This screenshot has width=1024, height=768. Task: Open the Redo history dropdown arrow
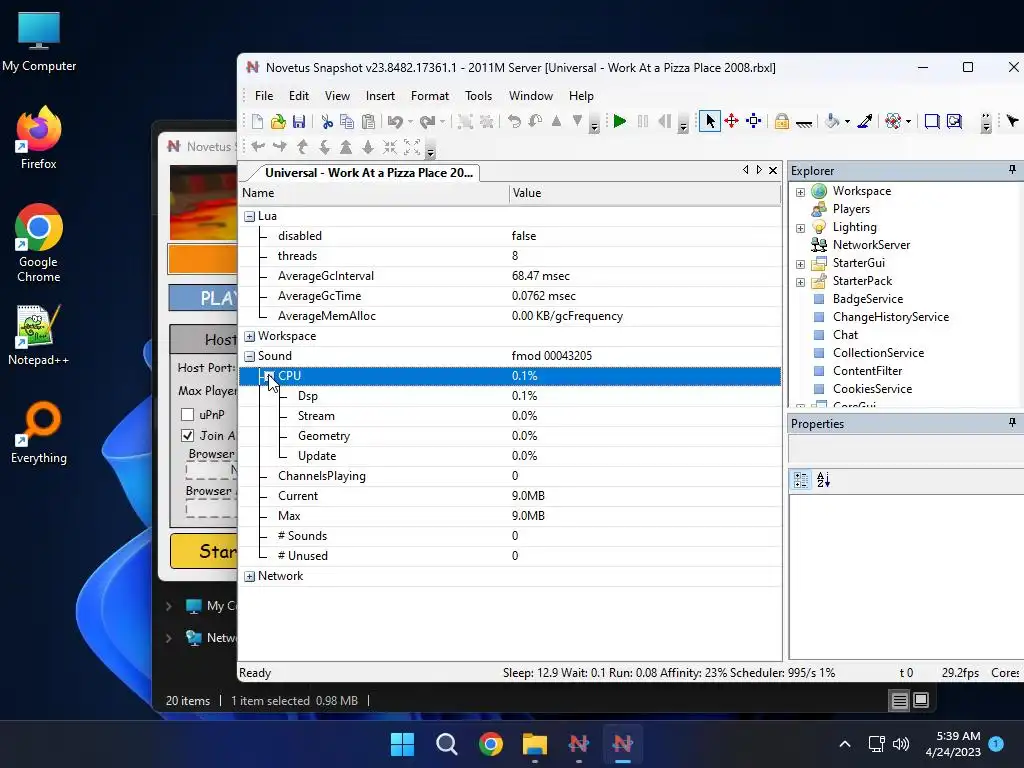[442, 122]
